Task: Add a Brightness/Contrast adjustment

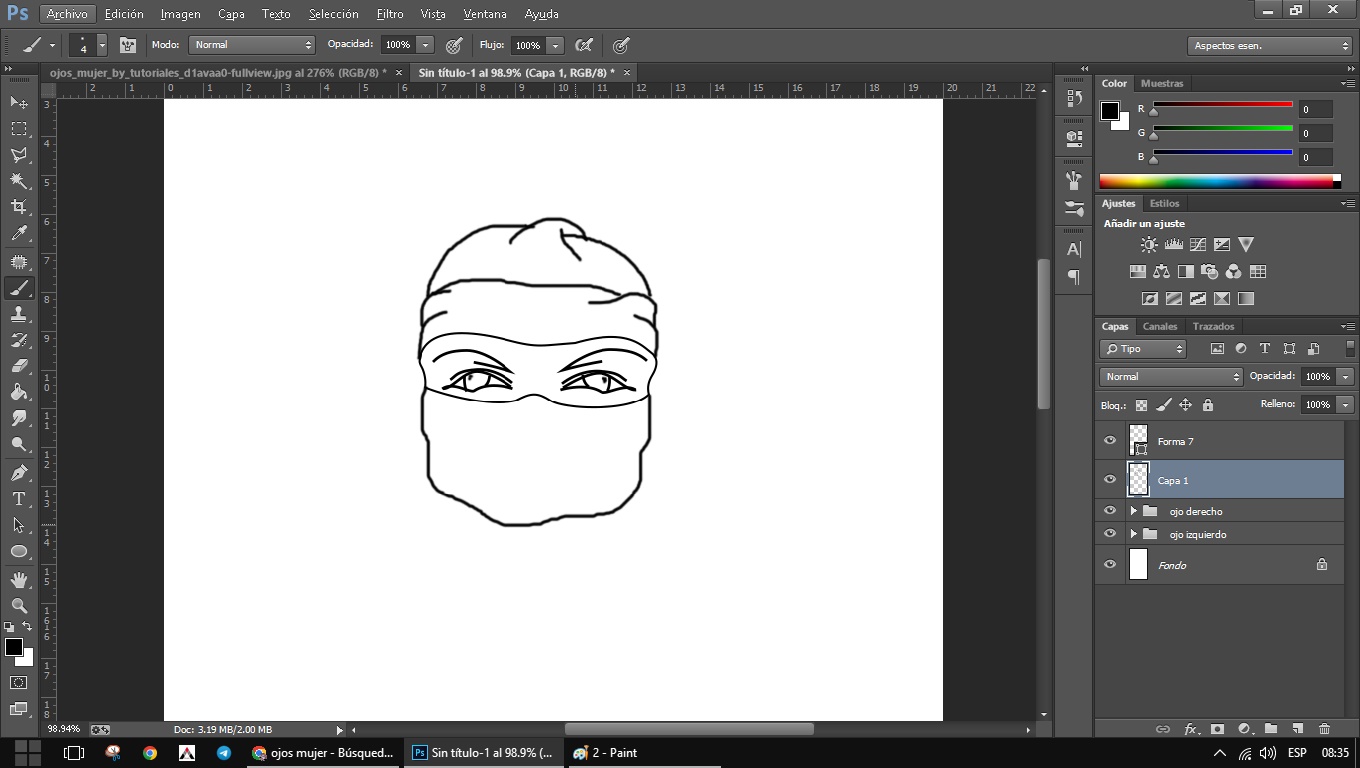Action: (1149, 244)
